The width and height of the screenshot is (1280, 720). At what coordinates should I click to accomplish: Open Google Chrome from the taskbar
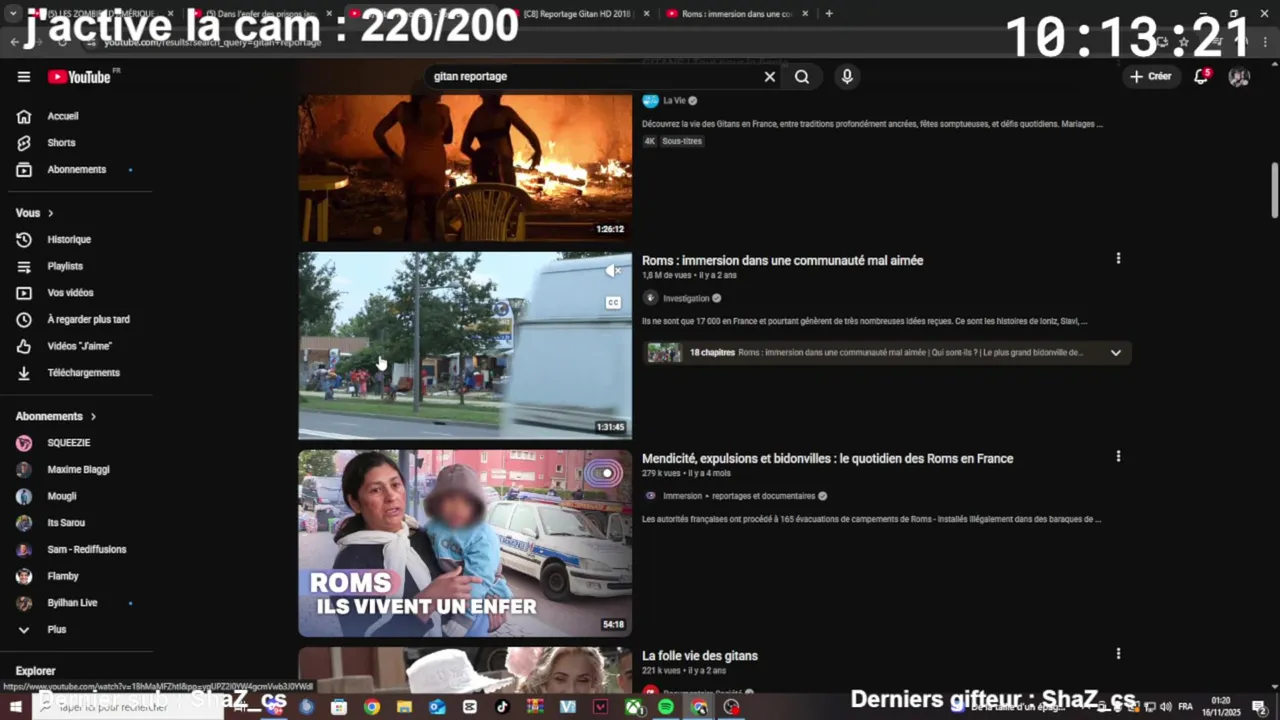click(x=372, y=707)
